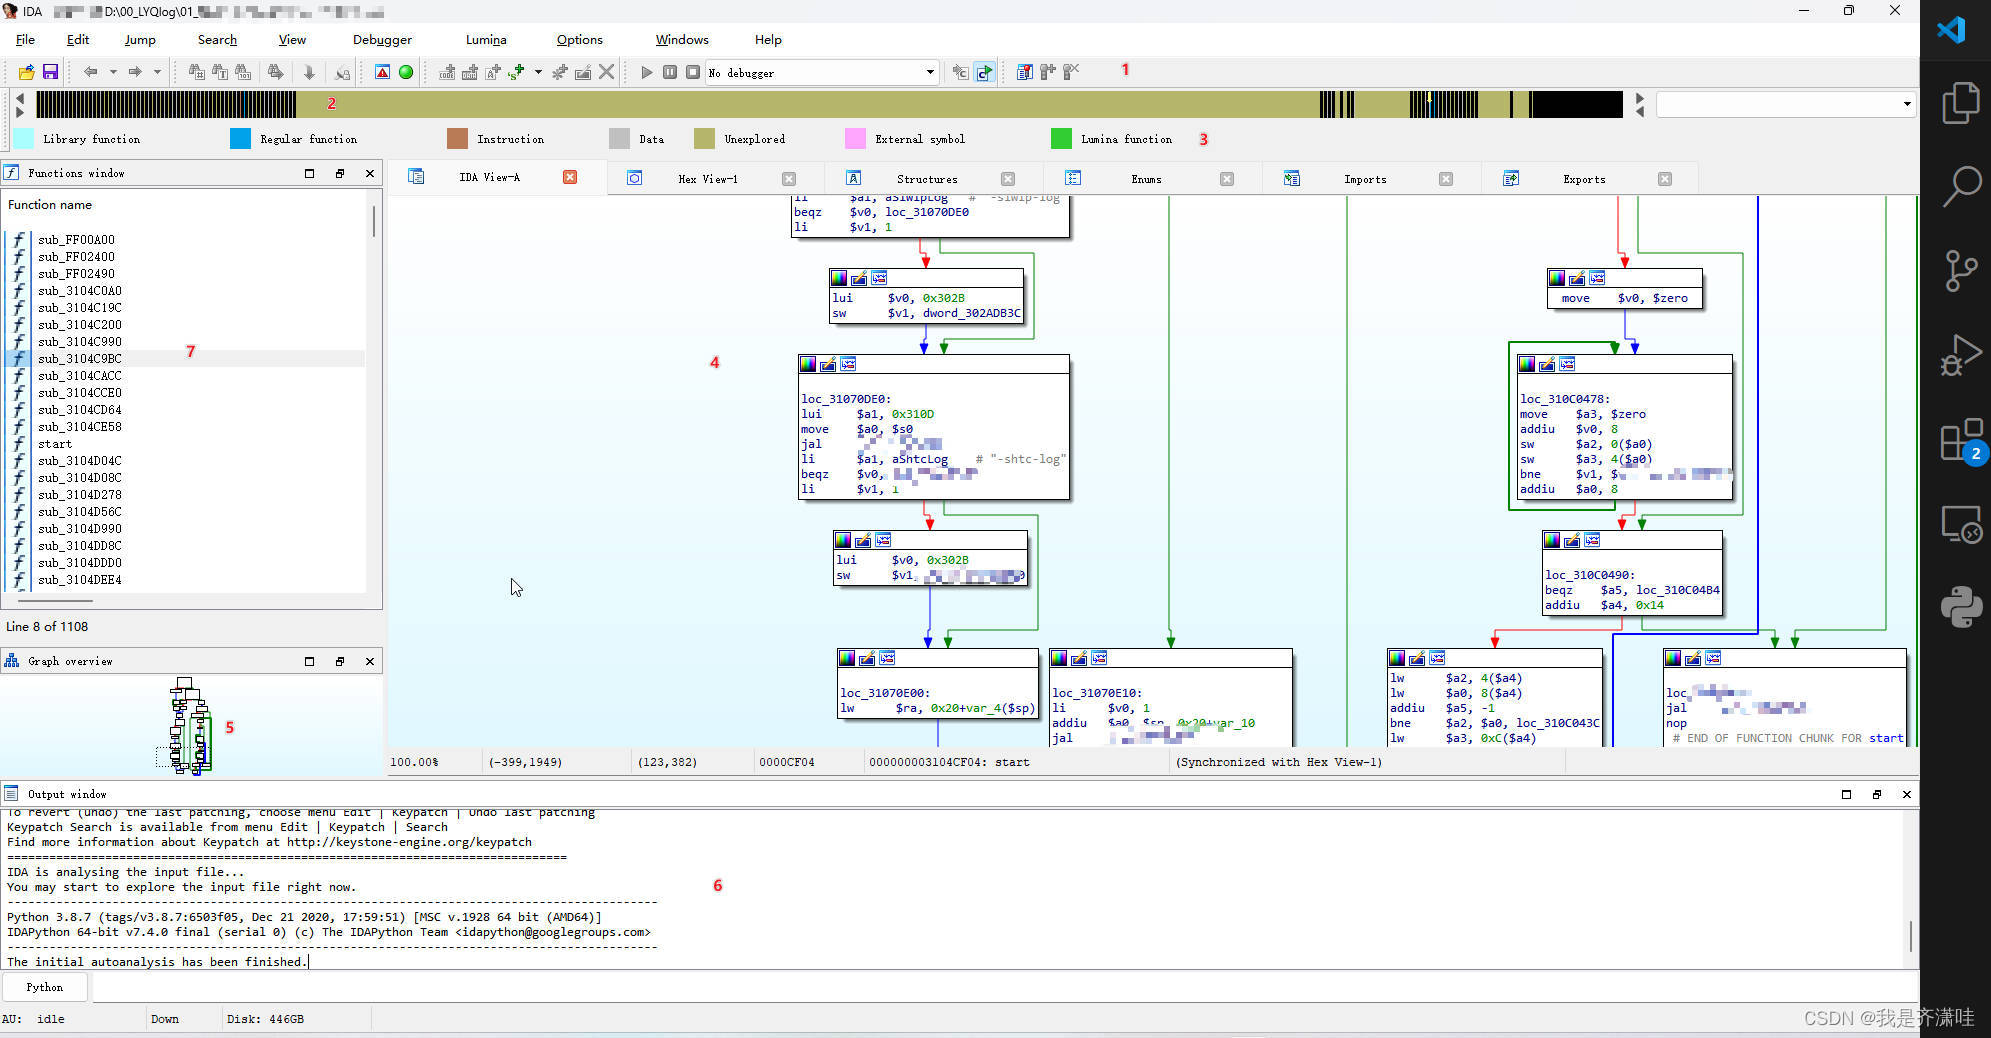1991x1038 pixels.
Task: Open the Debugger menu
Action: click(x=382, y=40)
